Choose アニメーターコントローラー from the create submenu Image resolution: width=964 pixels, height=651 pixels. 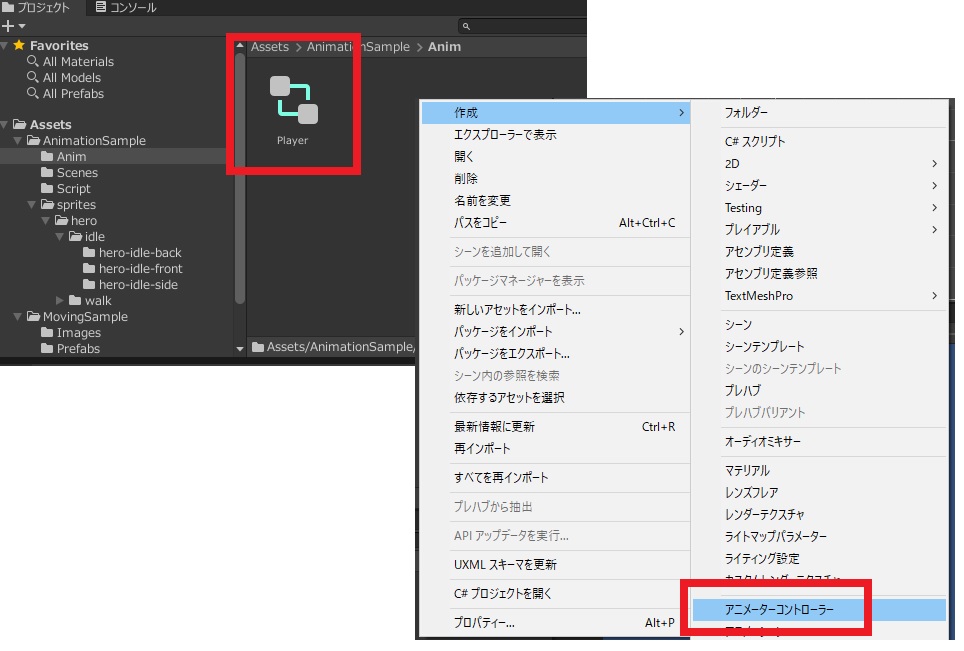[779, 608]
